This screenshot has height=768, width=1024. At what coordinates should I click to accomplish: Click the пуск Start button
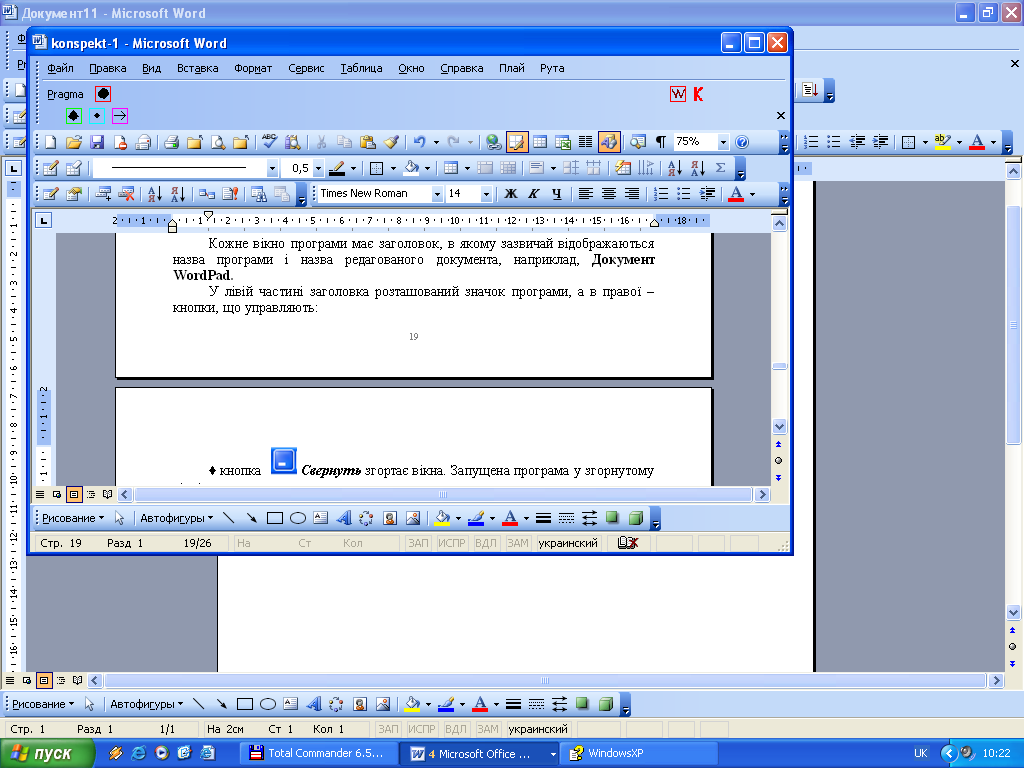(46, 753)
